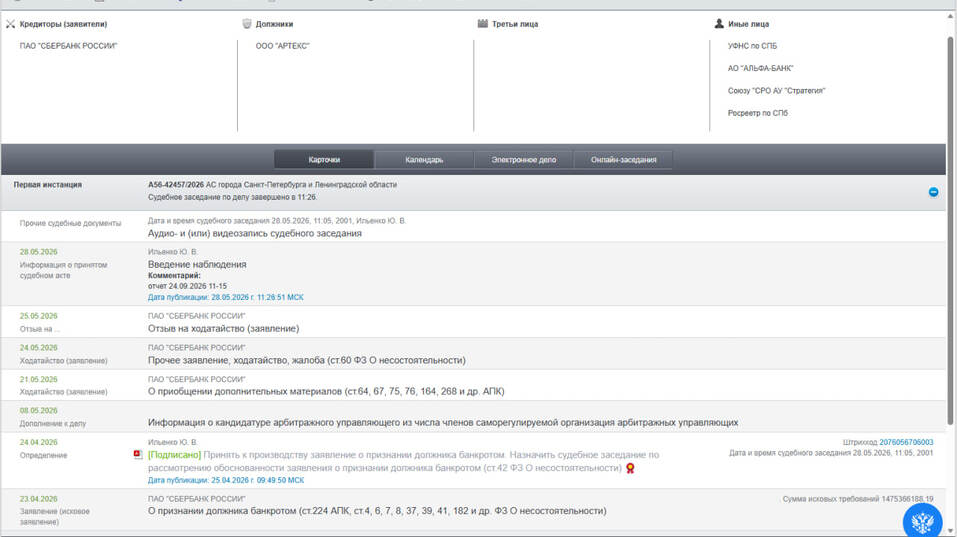The image size is (957, 537).
Task: Click case number А56-42457/2026
Action: pos(176,185)
